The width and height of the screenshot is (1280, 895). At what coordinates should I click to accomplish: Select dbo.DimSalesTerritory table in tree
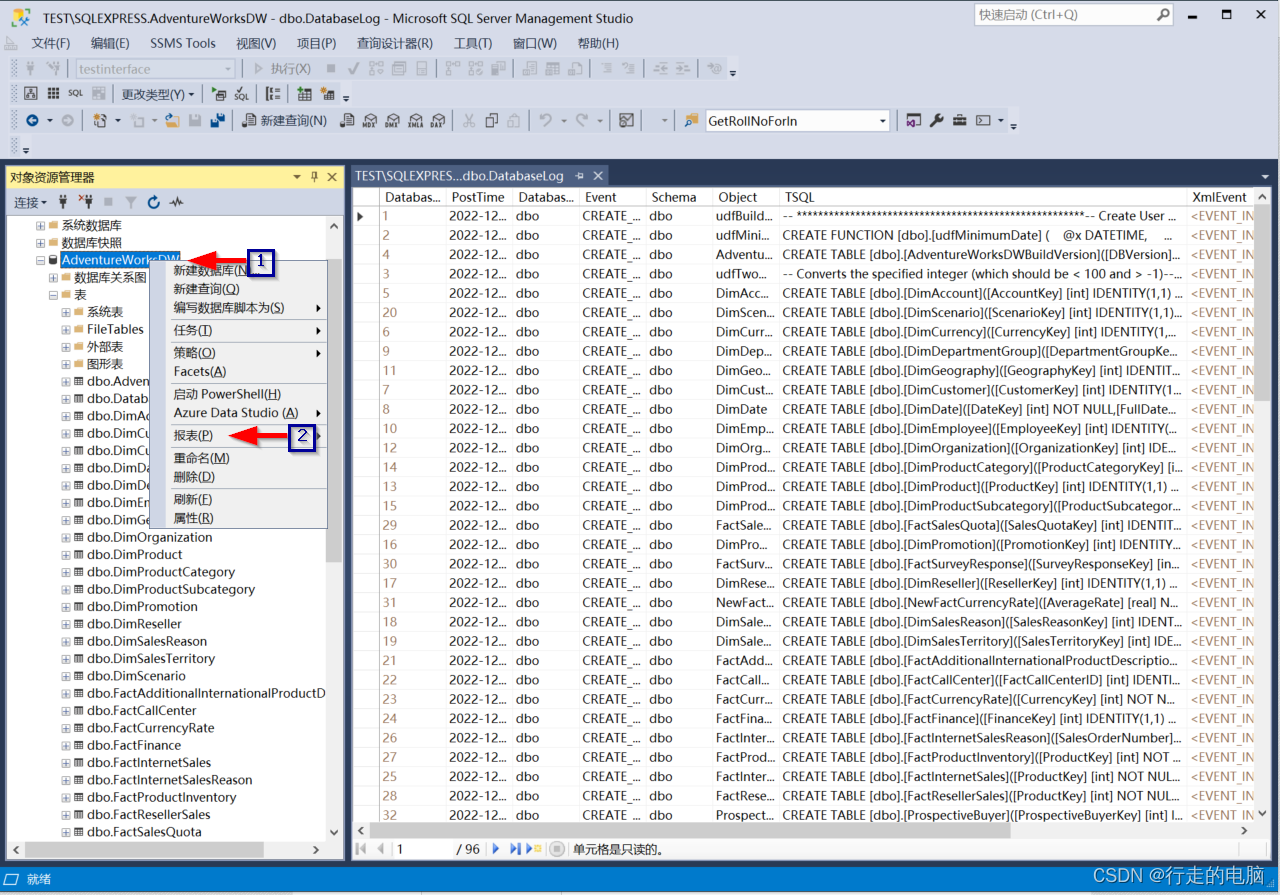tap(150, 658)
